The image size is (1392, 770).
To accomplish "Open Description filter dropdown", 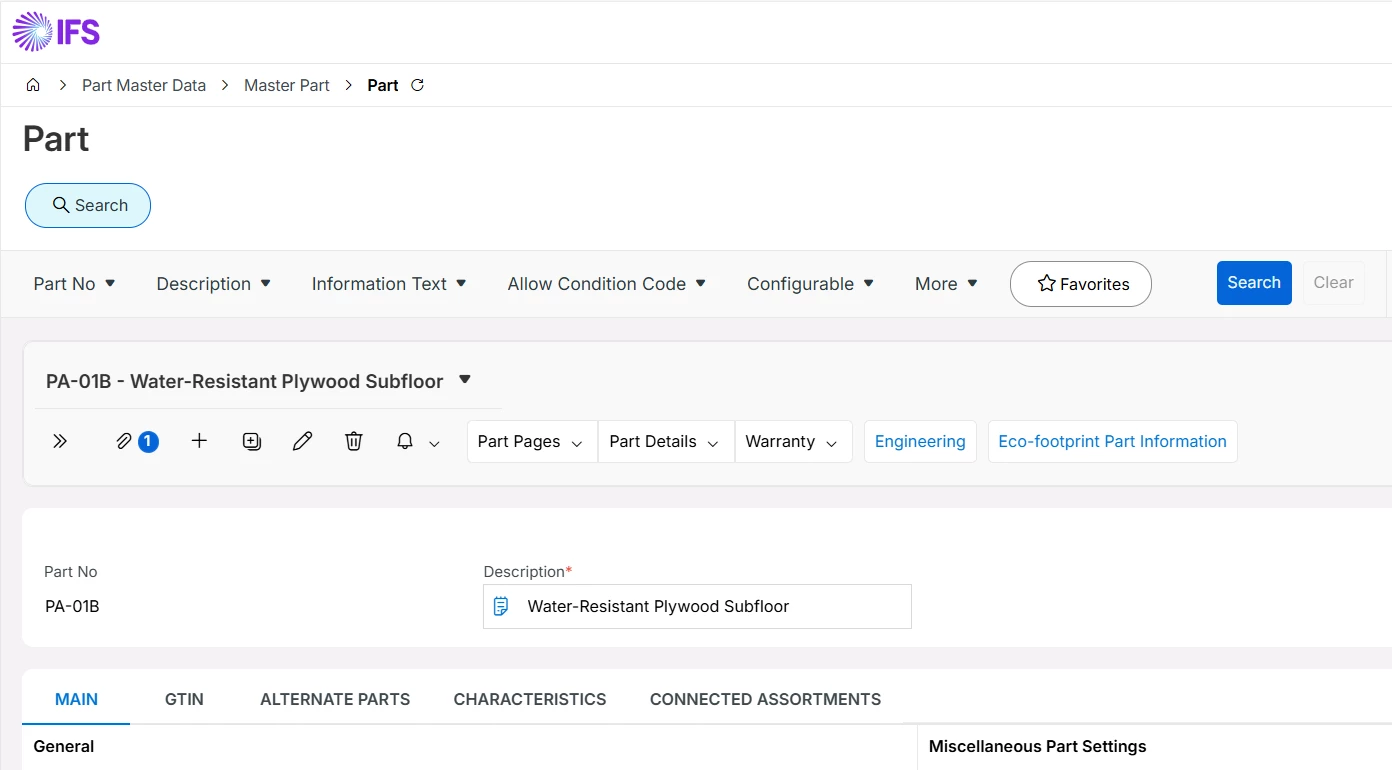I will (x=214, y=284).
